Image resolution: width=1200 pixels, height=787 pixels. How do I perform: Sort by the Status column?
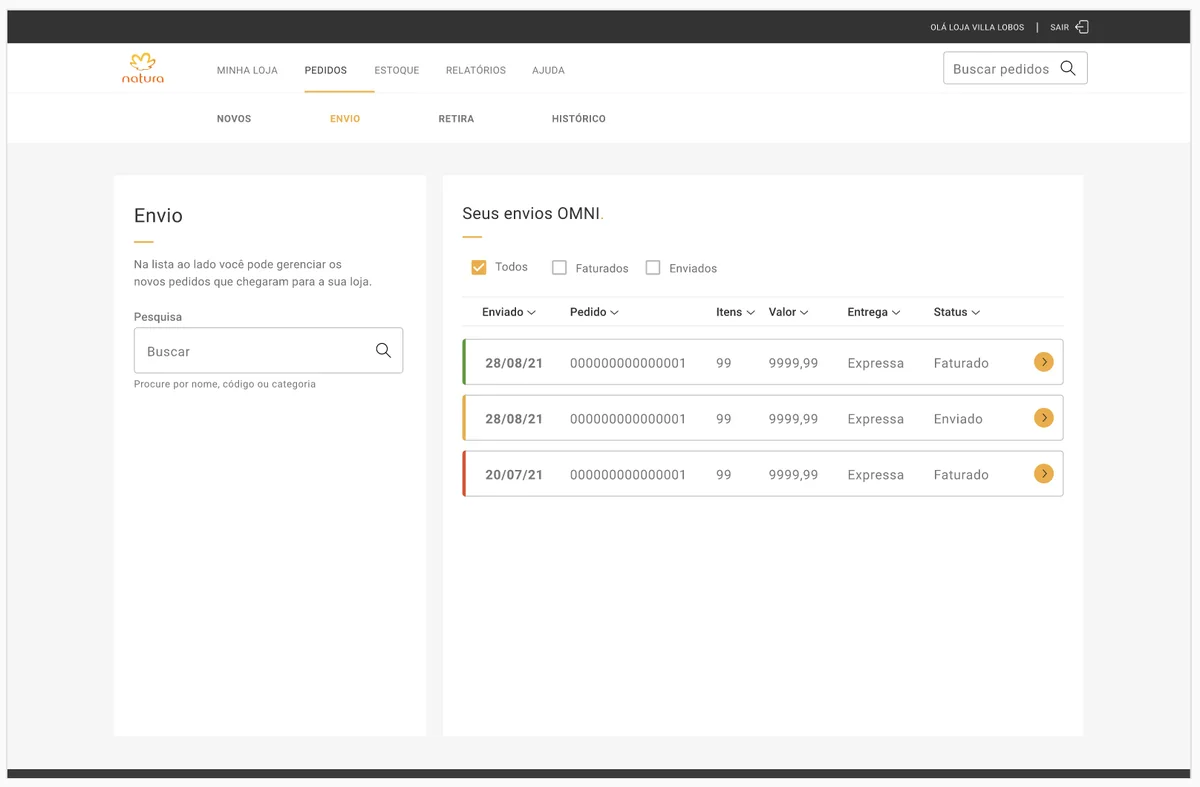coord(957,312)
